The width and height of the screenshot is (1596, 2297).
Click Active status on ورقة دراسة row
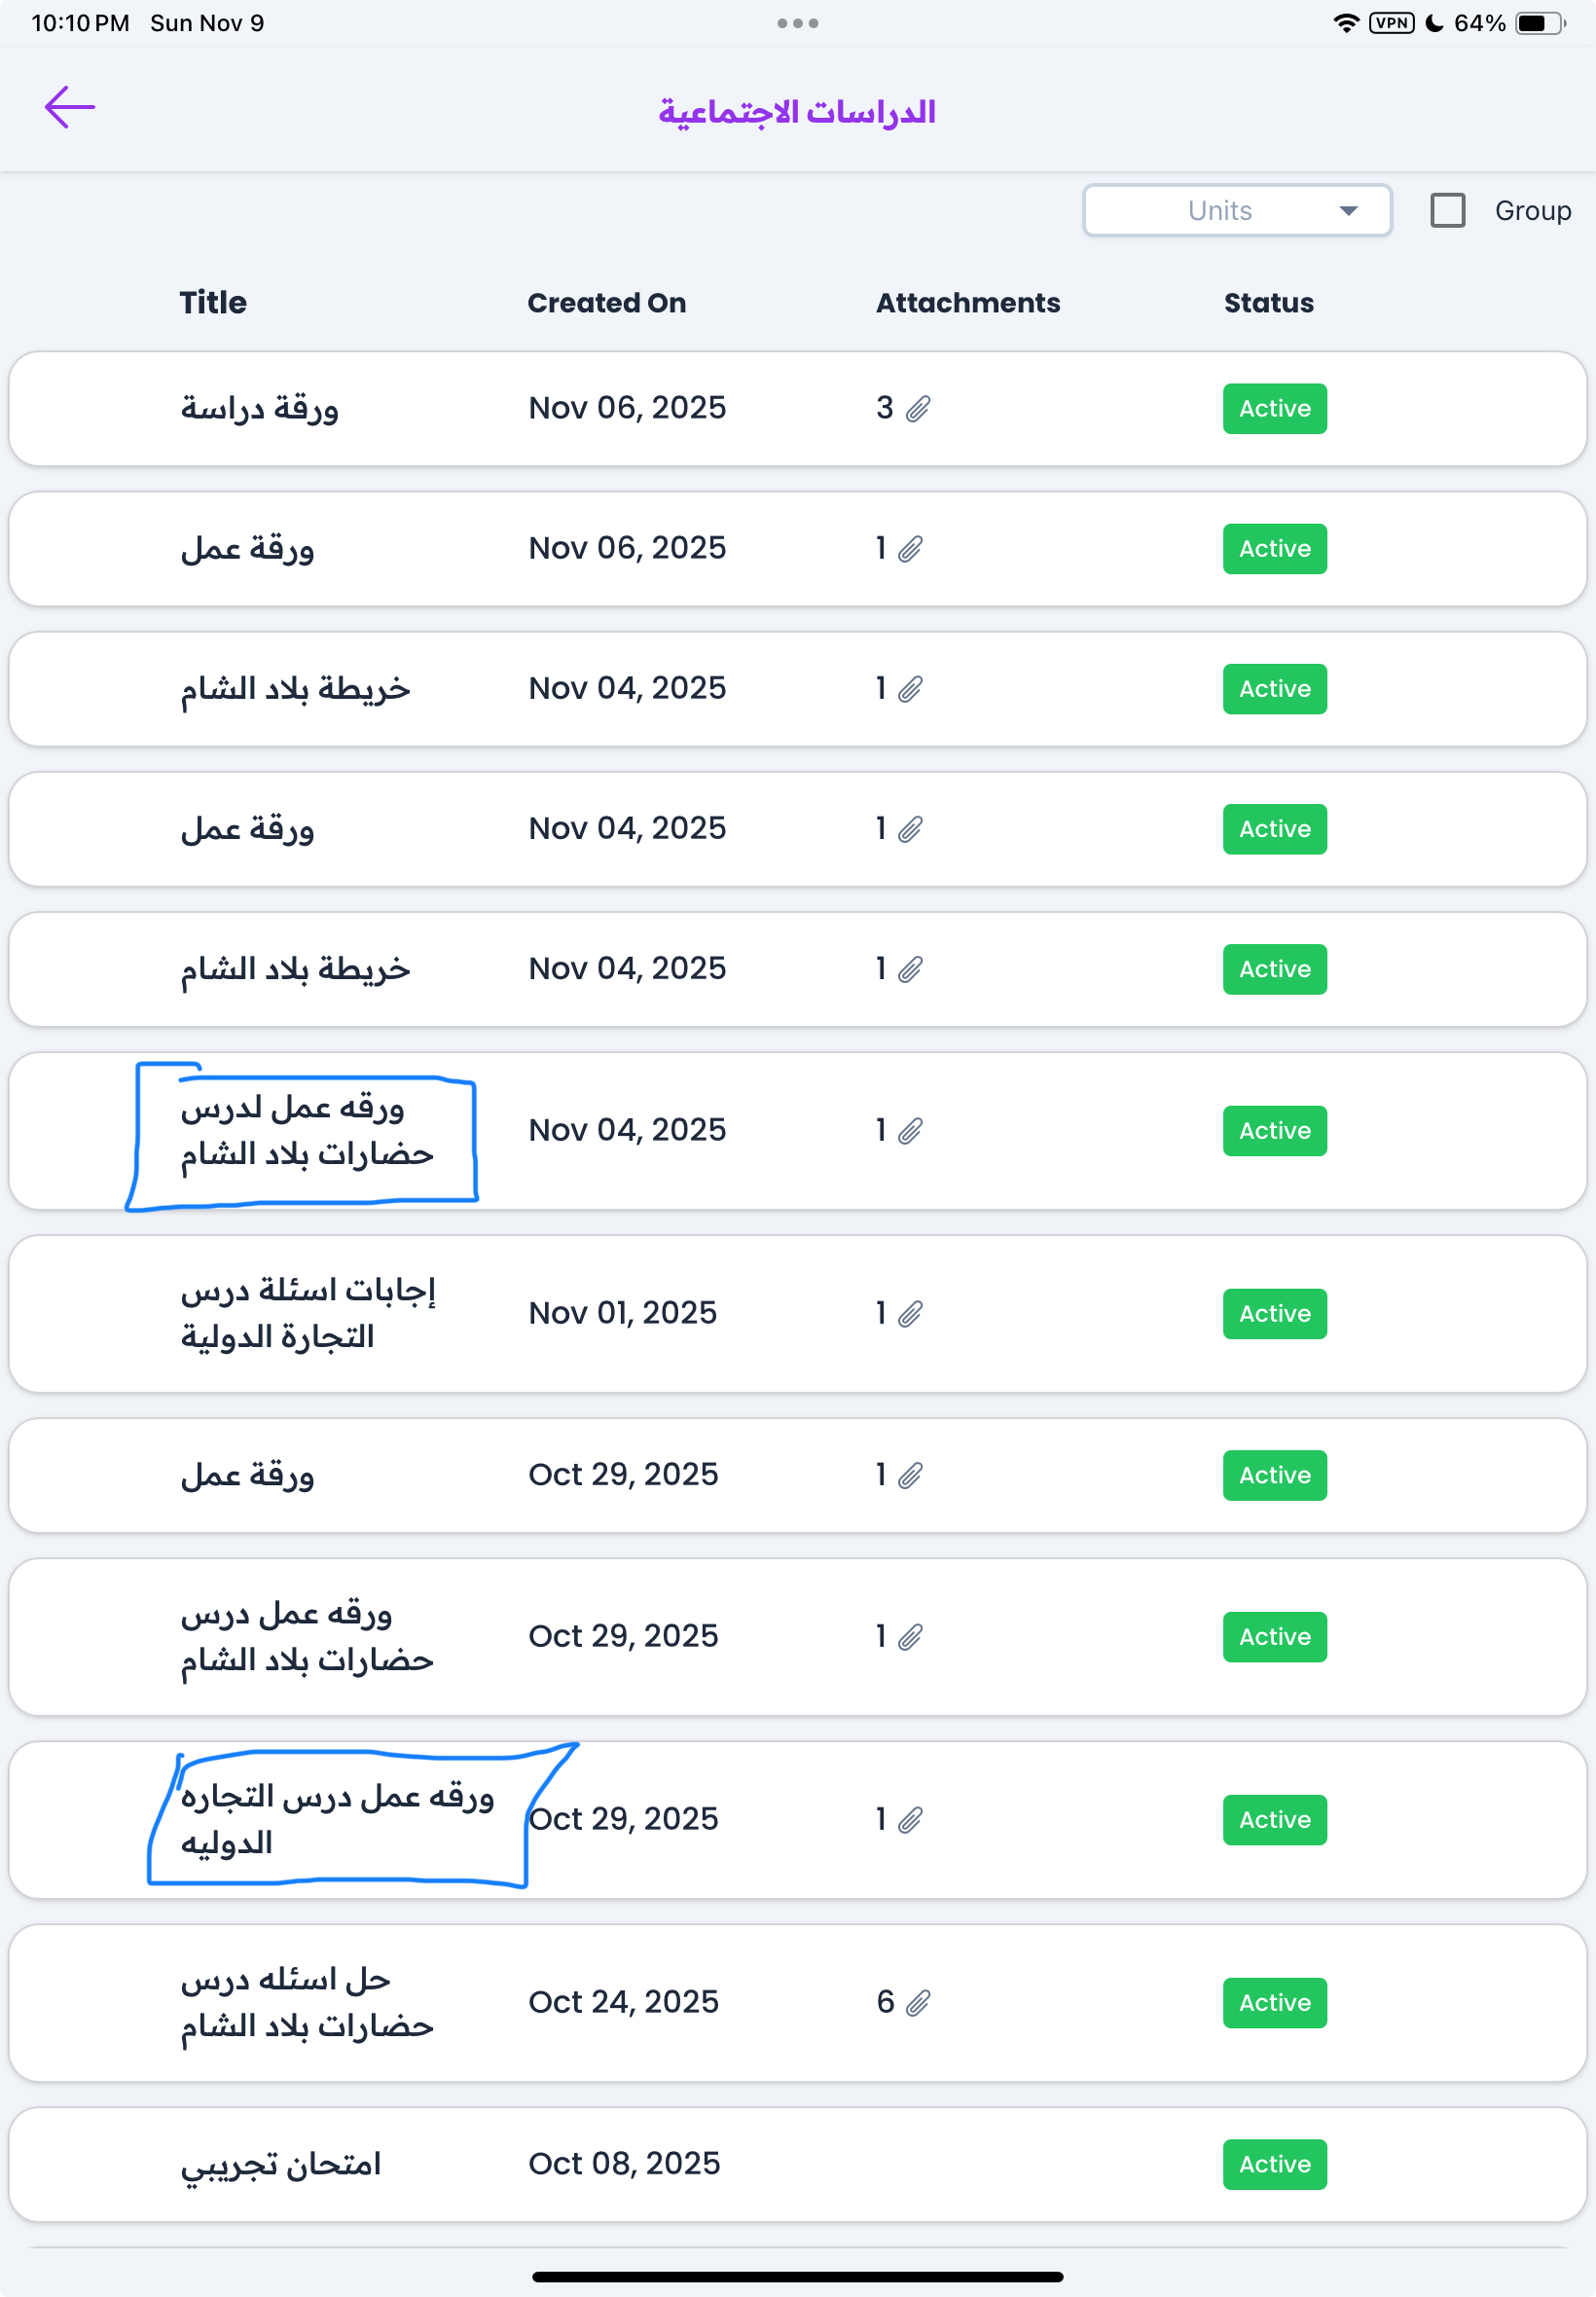coord(1274,409)
